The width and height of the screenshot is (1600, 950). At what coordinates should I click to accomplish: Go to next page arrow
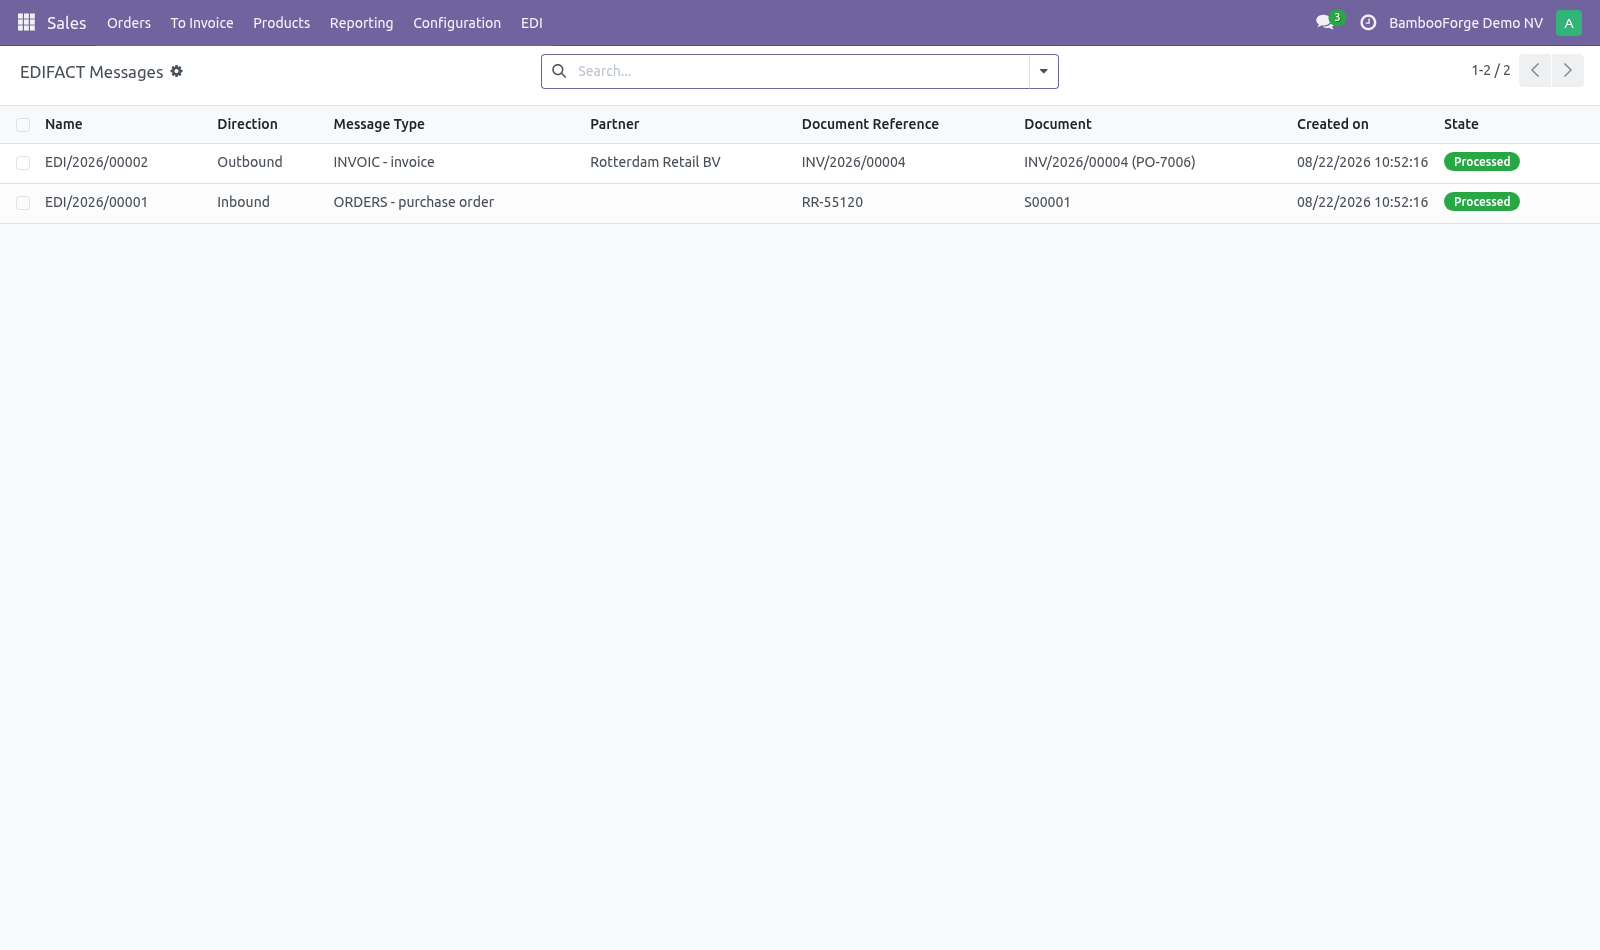click(1568, 70)
